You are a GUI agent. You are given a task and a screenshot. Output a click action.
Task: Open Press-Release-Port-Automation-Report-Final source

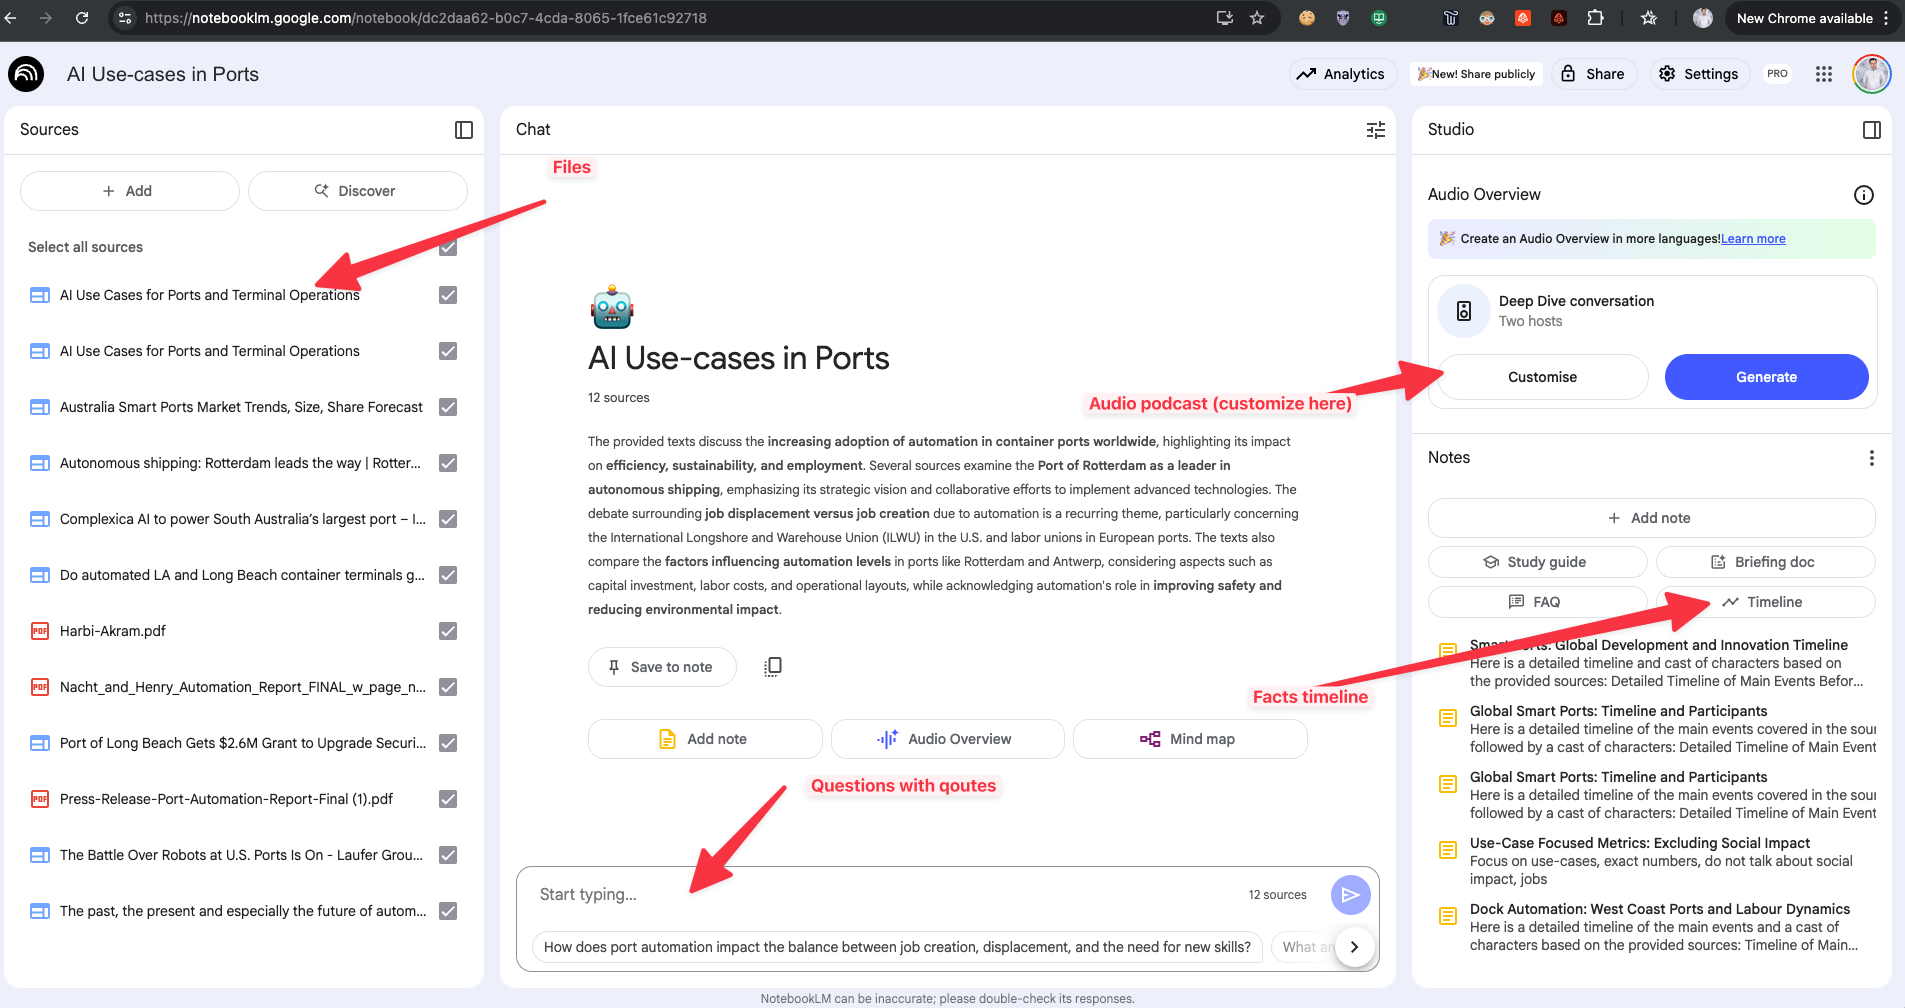coord(226,799)
